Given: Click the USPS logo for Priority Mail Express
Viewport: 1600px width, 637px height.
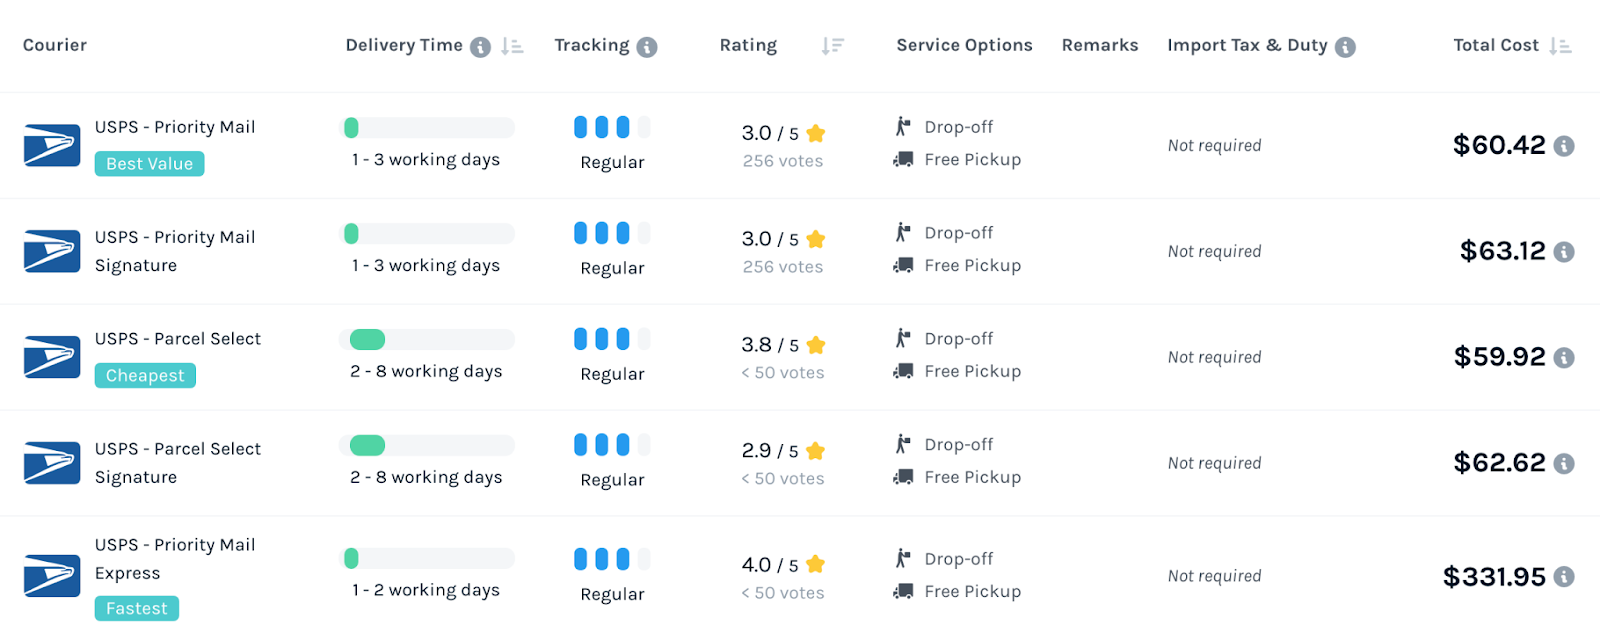Looking at the screenshot, I should coord(52,576).
